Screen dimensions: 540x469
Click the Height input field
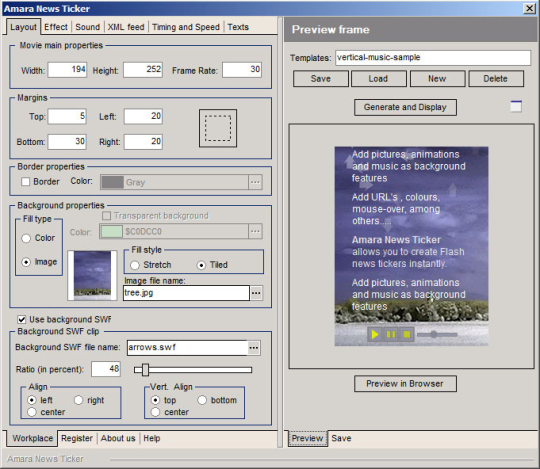click(x=143, y=70)
